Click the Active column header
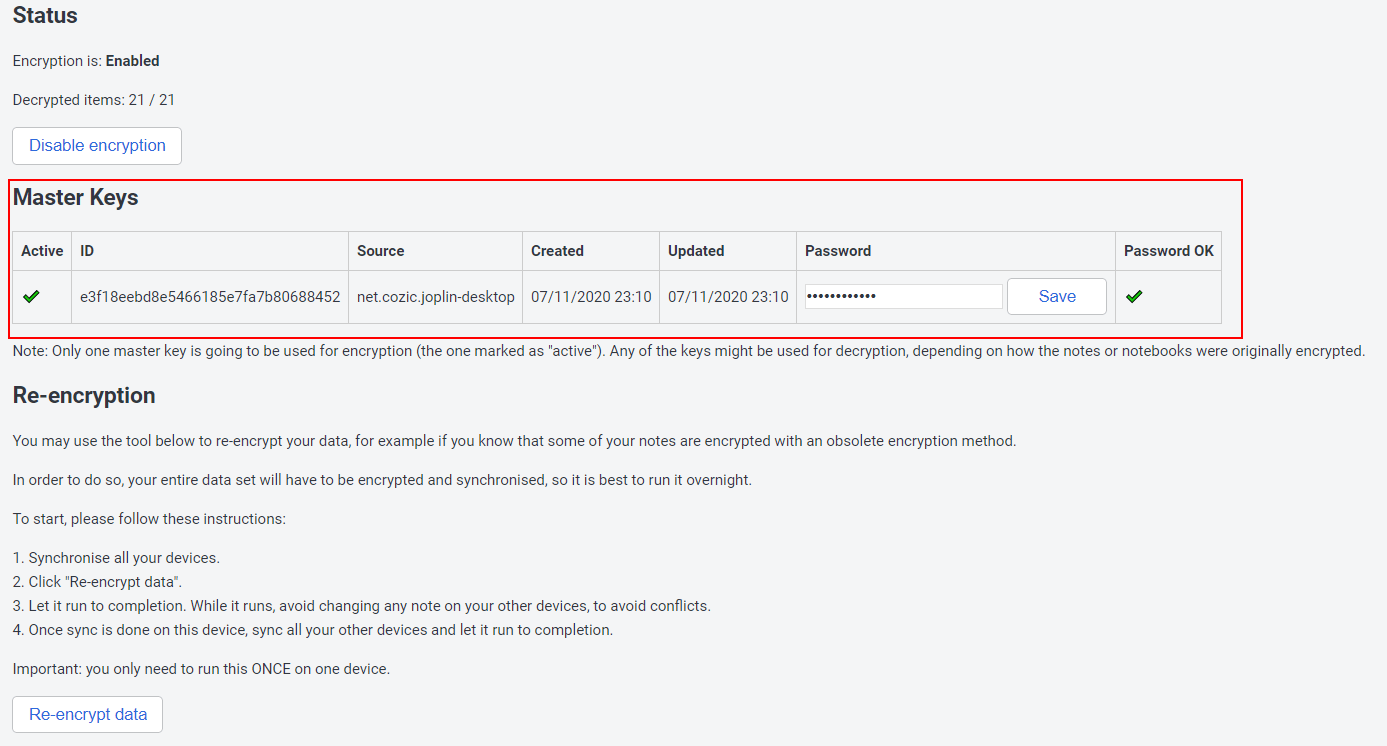 42,251
